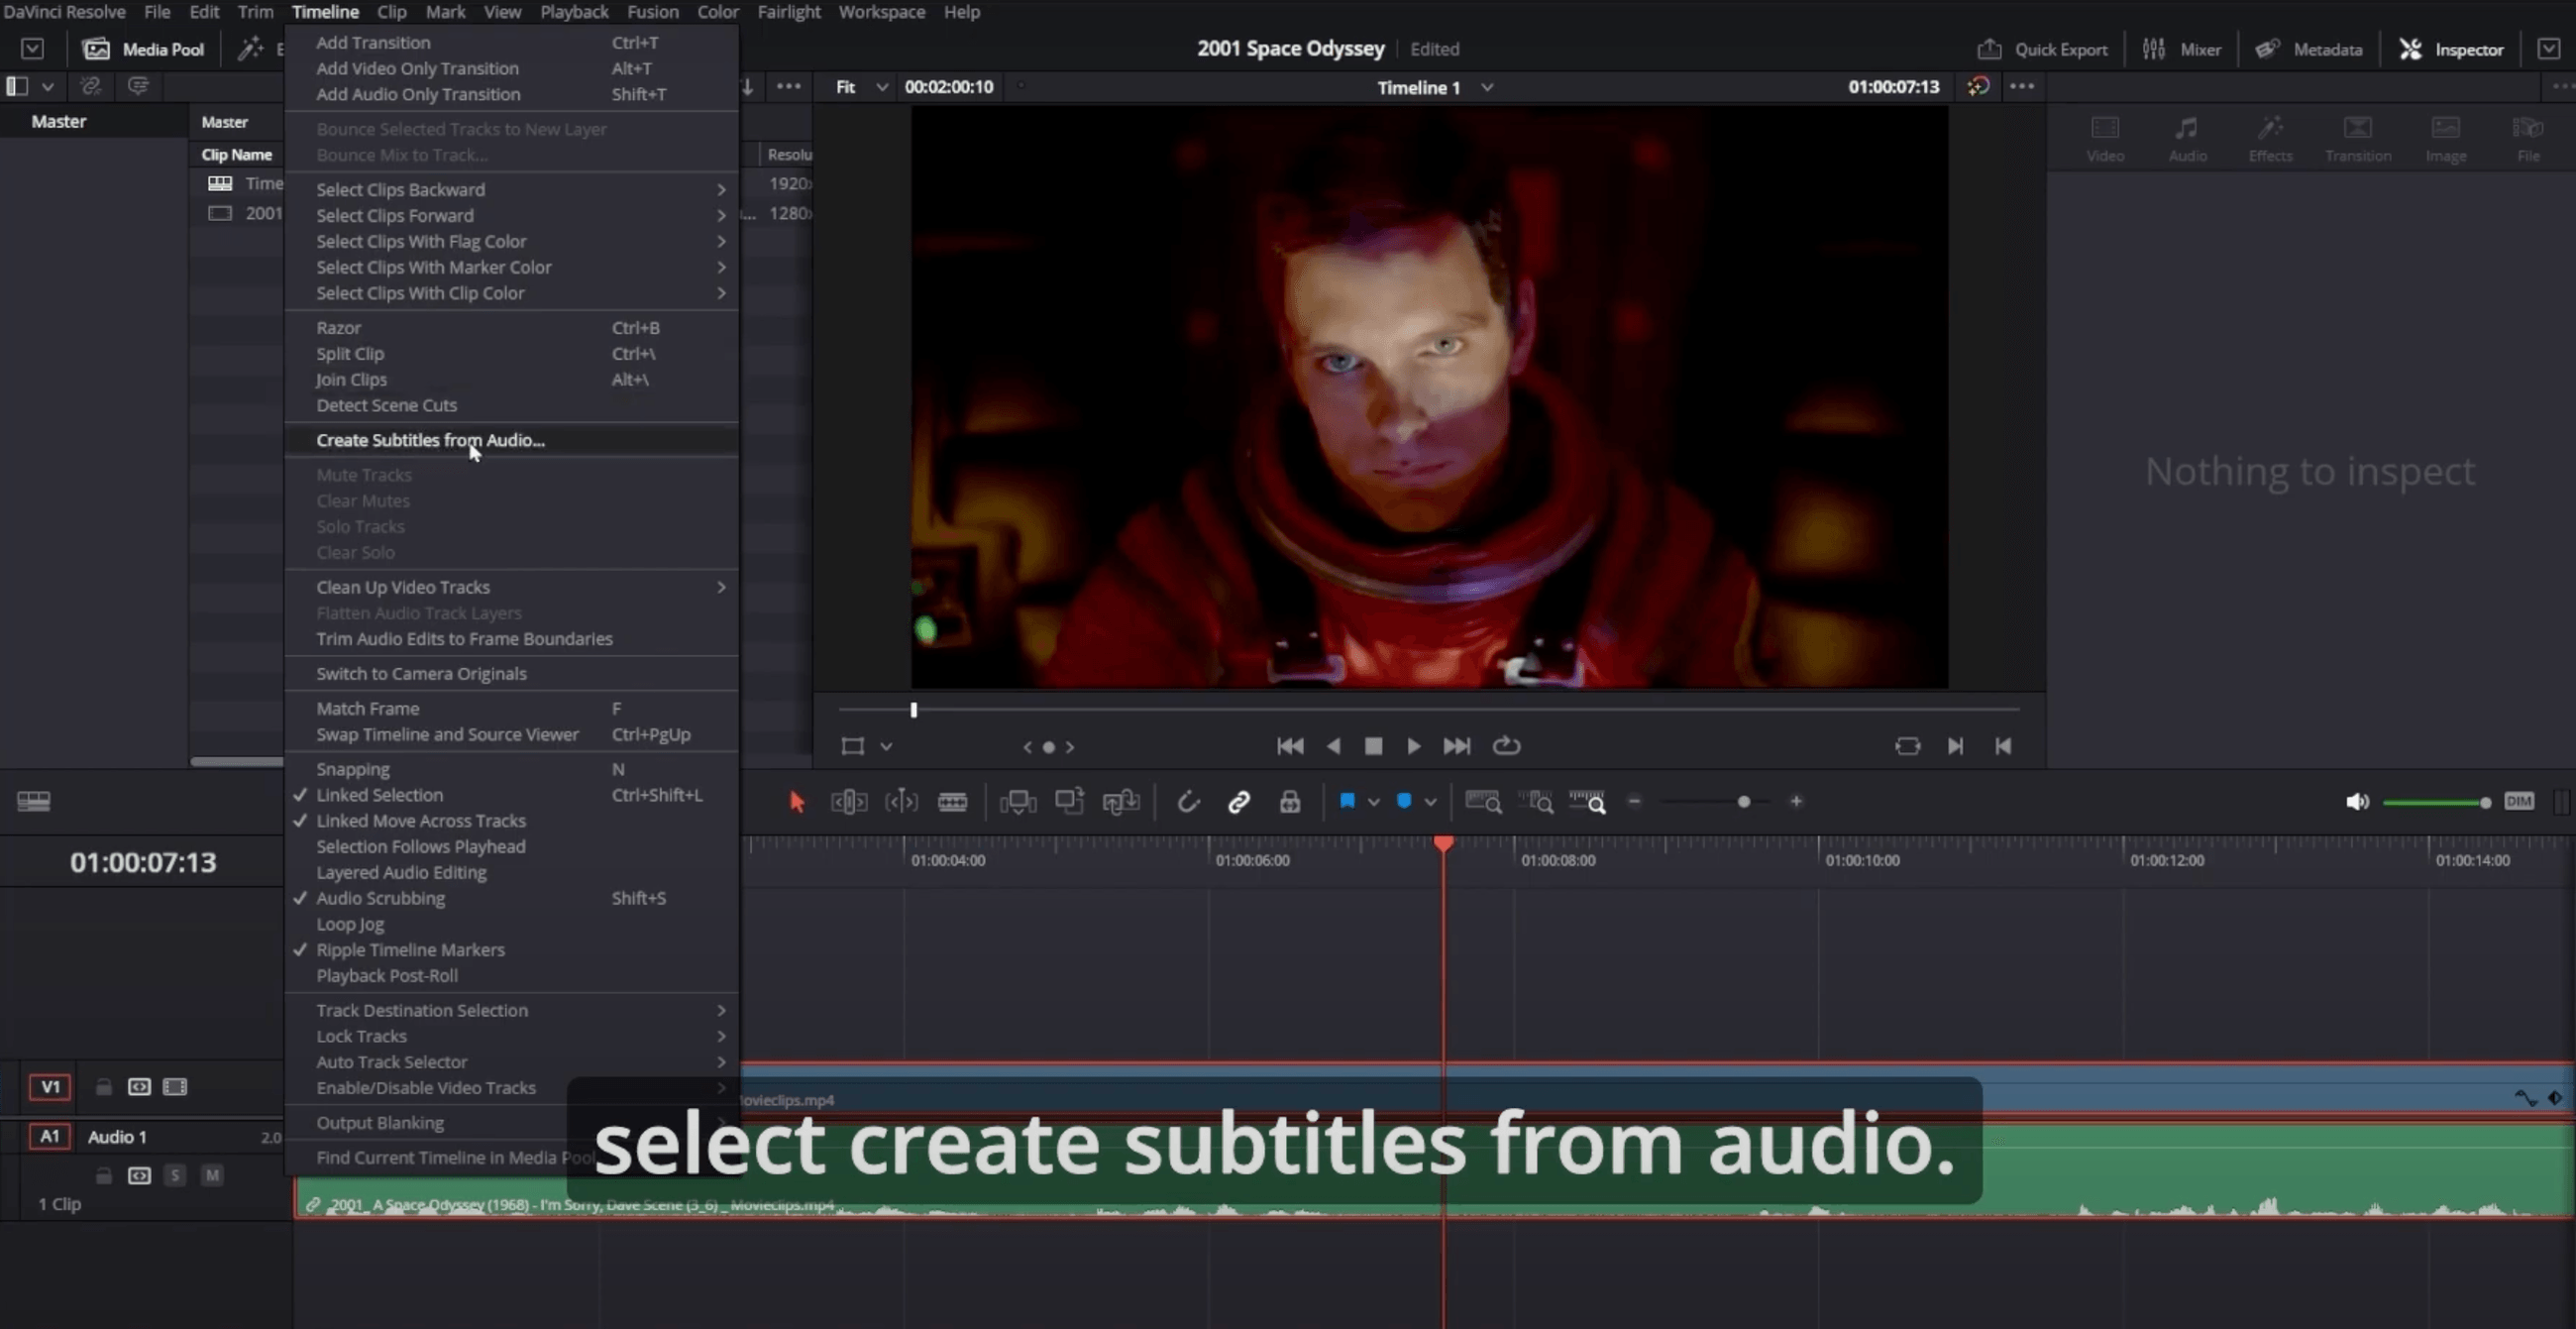This screenshot has height=1329, width=2576.
Task: Select Create Subtitles from Audio
Action: (430, 440)
